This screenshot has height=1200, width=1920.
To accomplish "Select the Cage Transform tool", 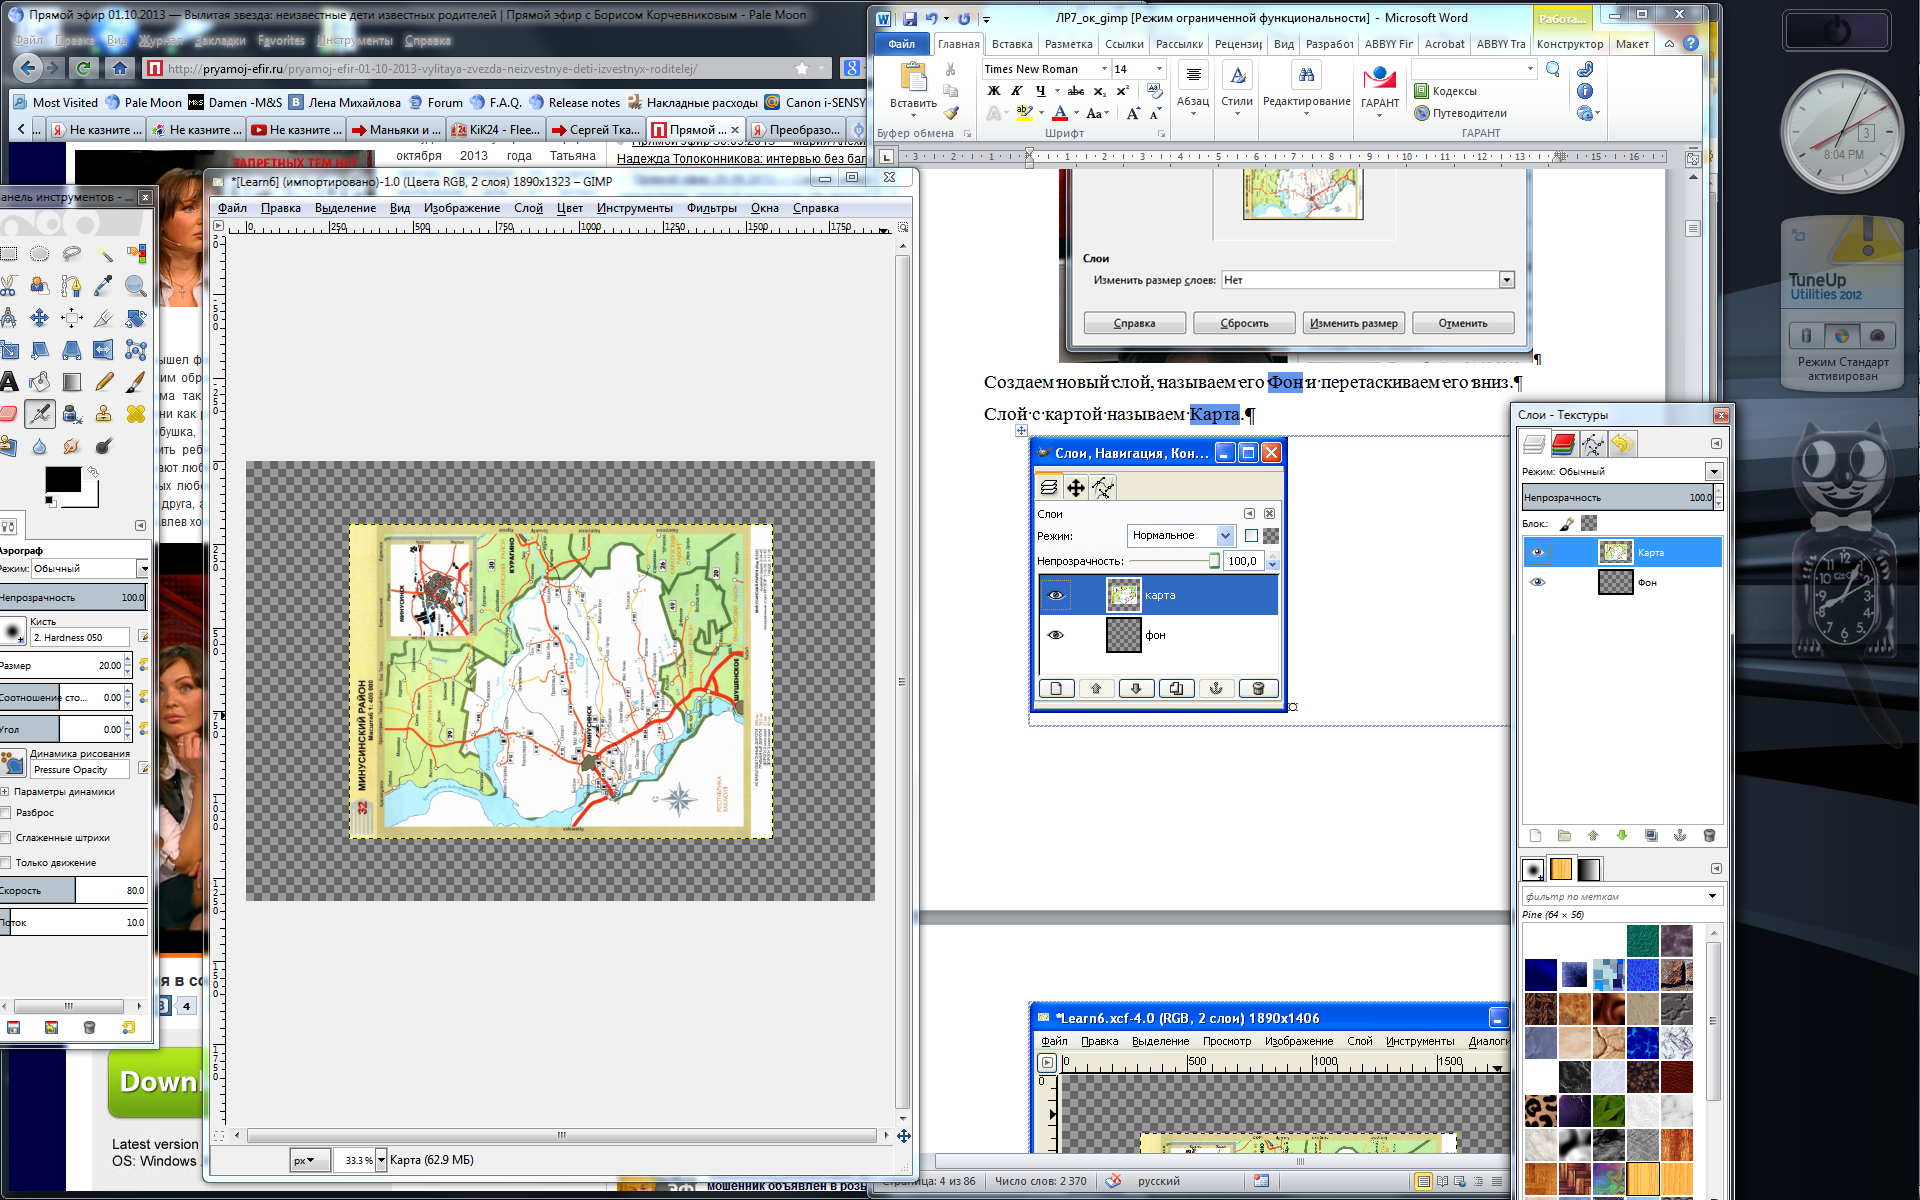I will (136, 350).
